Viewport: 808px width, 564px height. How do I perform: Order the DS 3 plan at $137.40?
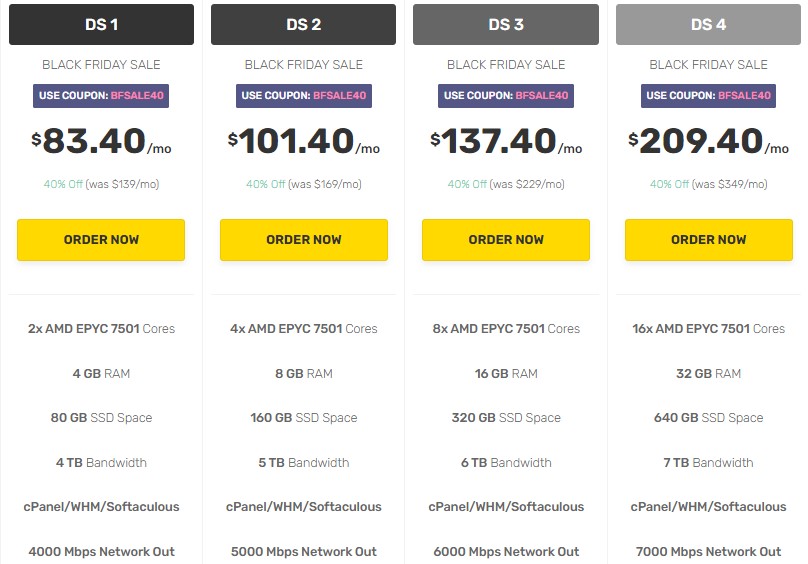pos(506,240)
